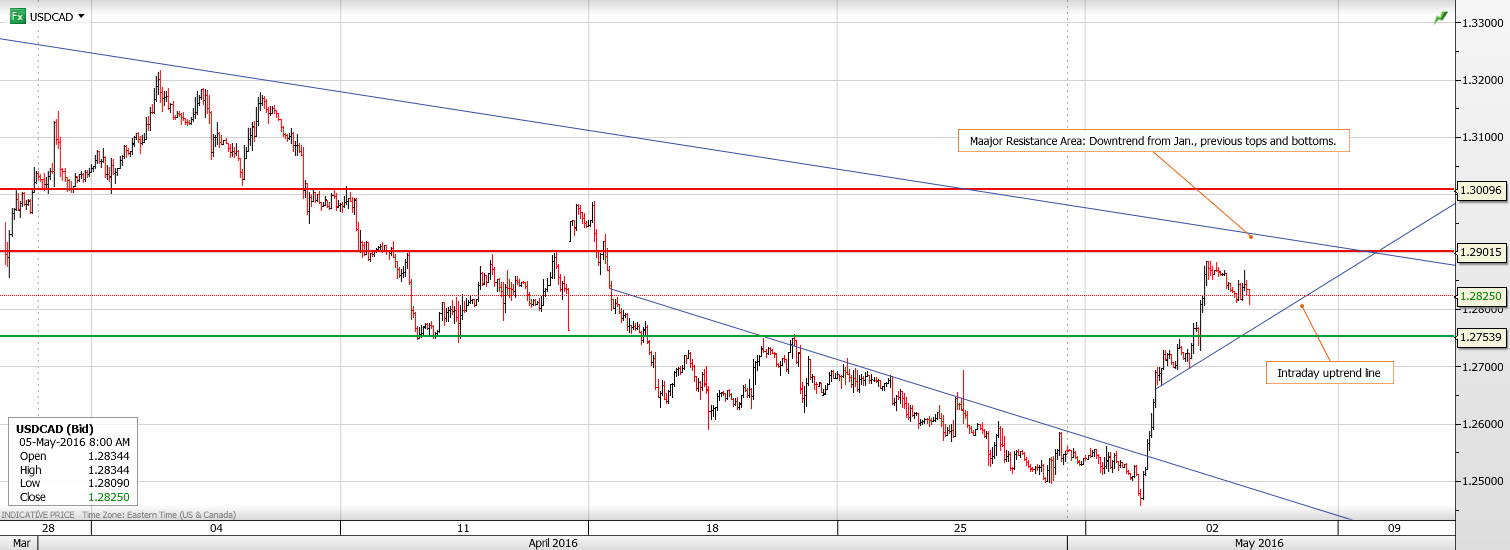Click the green Fx instrument icon

[17, 16]
